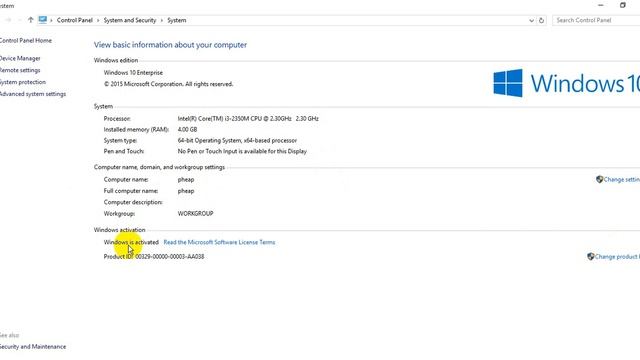This screenshot has height=360, width=640.
Task: Click the processor value Intel Core i3-2350M
Action: (248, 118)
